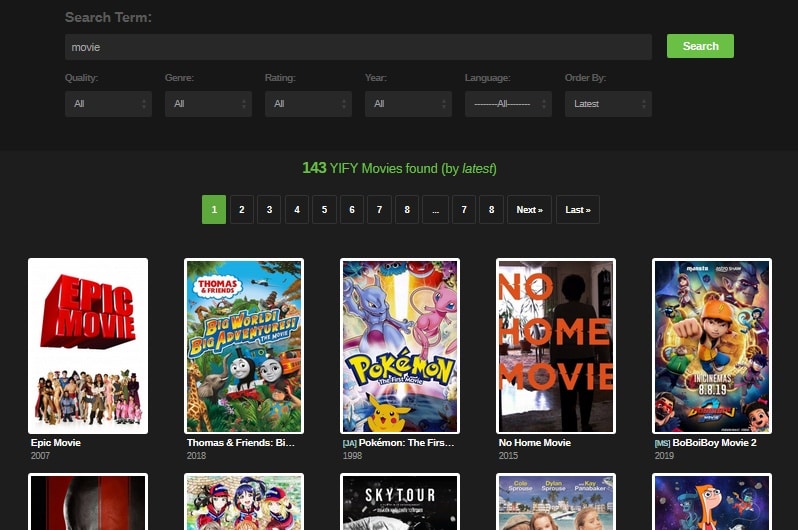The height and width of the screenshot is (530, 798).
Task: Open the Pokémon The First Movie poster
Action: [400, 346]
